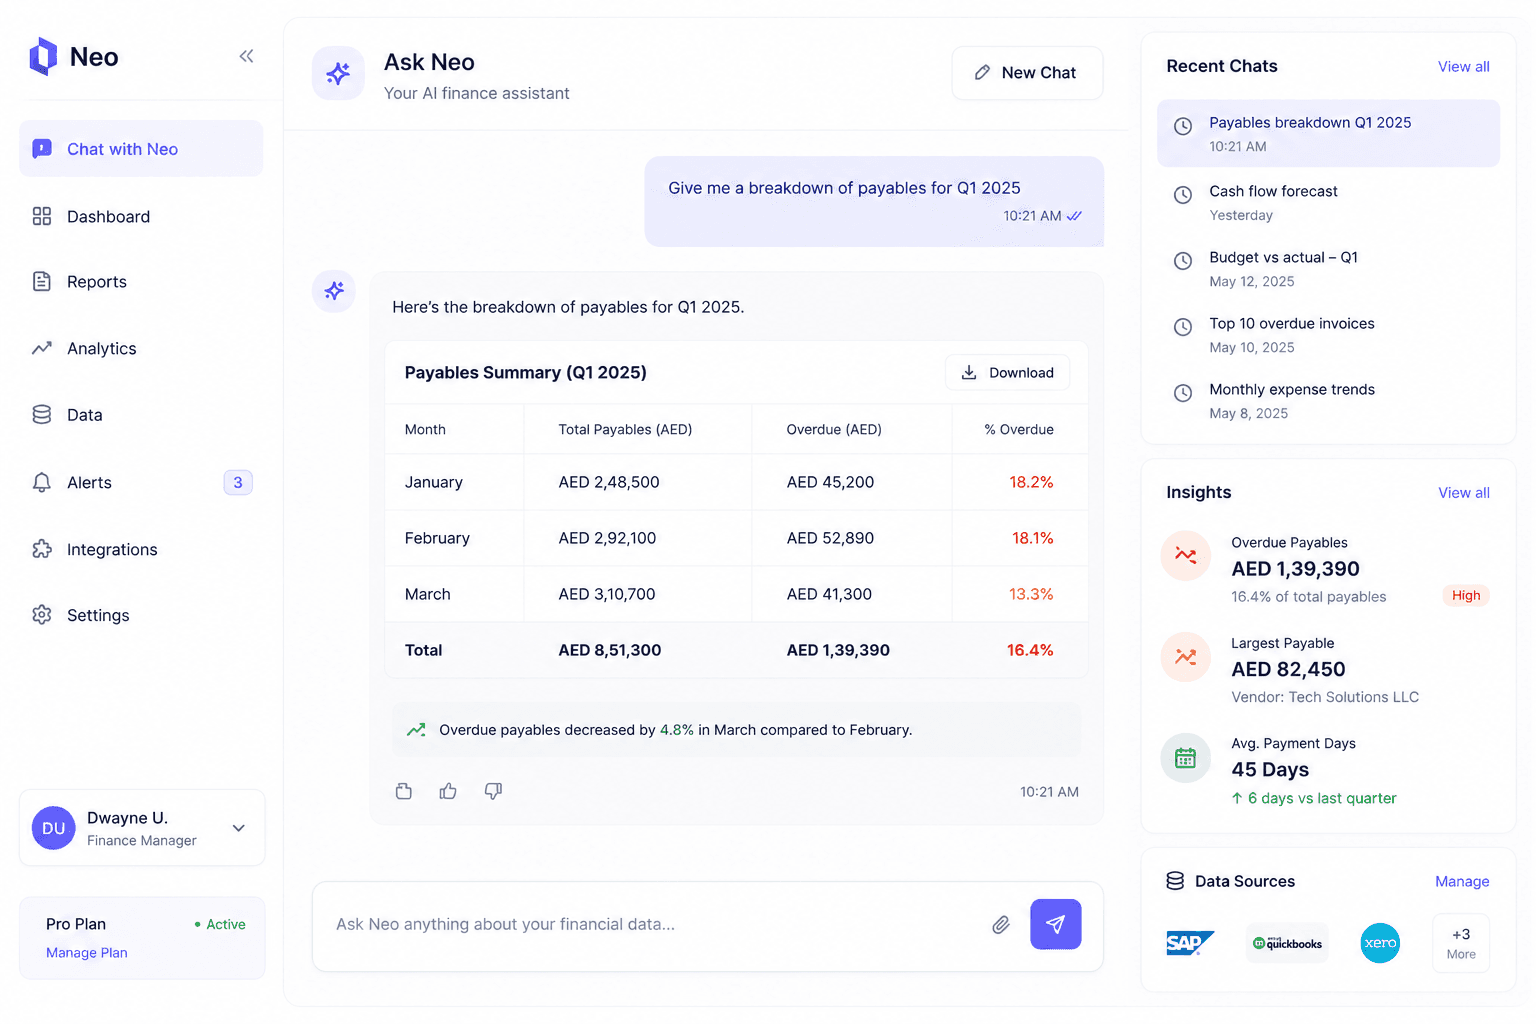Switch to Analytics
Image resolution: width=1536 pixels, height=1024 pixels.
[141, 349]
